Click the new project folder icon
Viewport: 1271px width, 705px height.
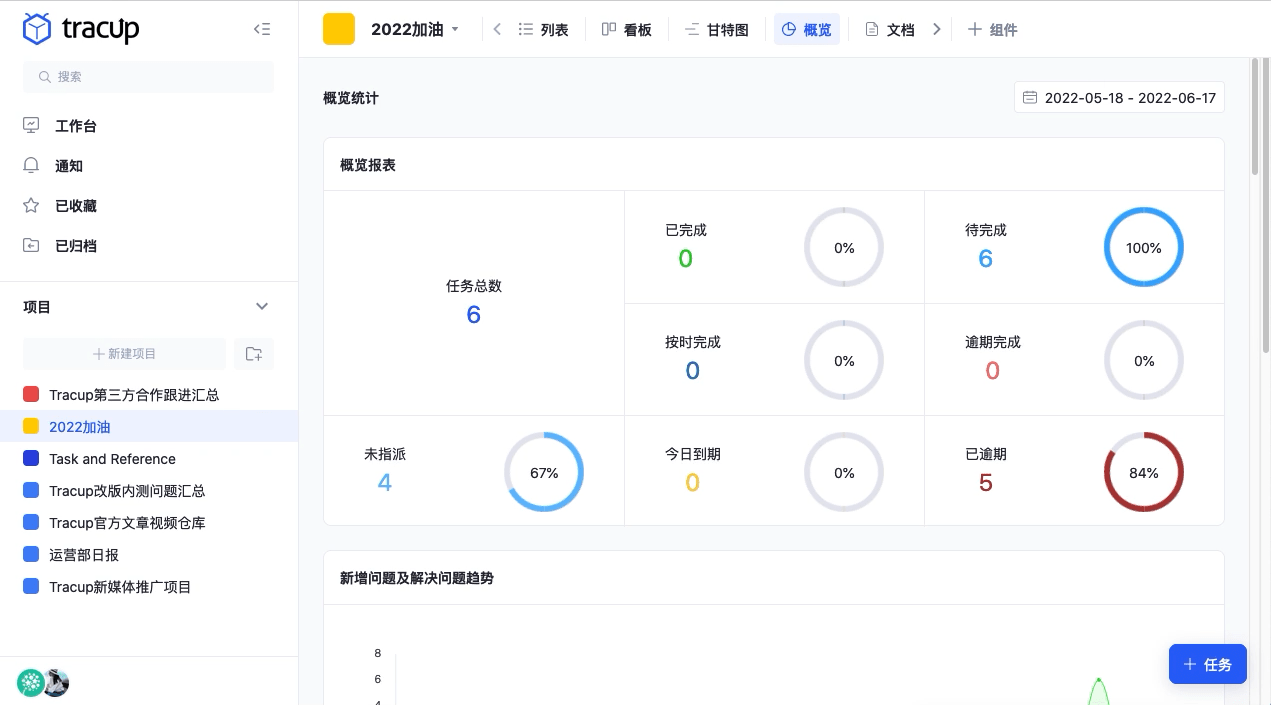(253, 353)
